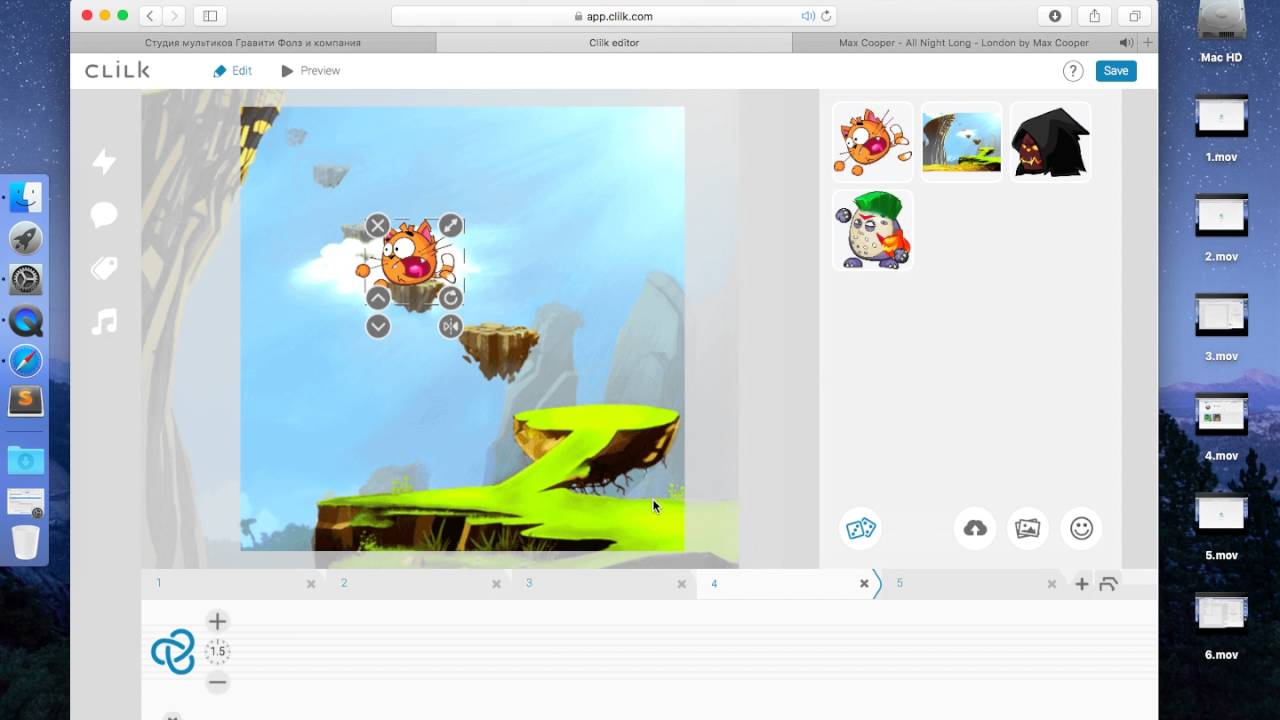This screenshot has width=1280, height=720.
Task: Add a new scene with plus icon
Action: 1081,584
